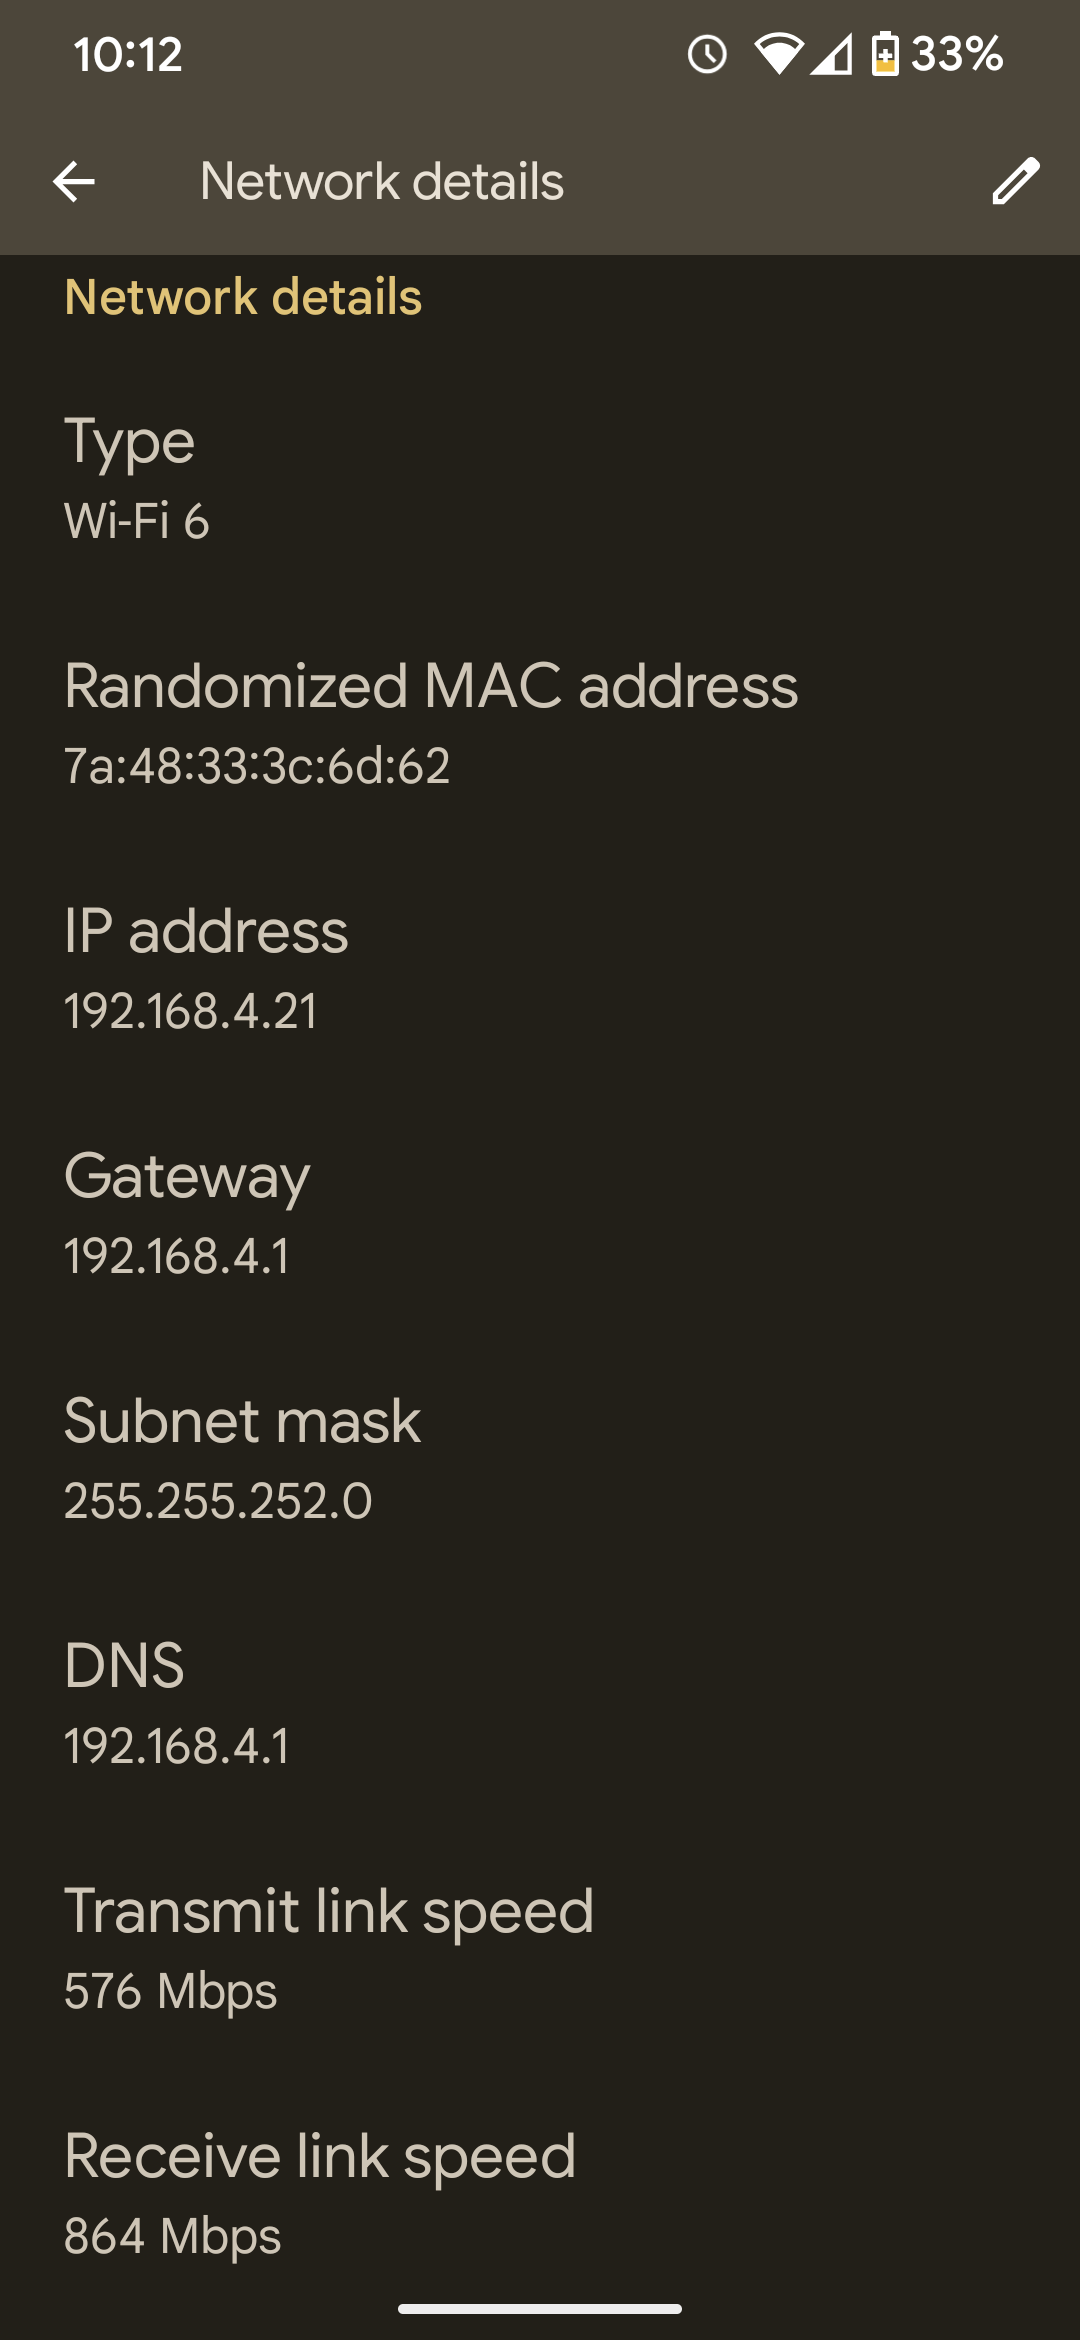Tap the back arrow icon
This screenshot has width=1080, height=2340.
[74, 182]
